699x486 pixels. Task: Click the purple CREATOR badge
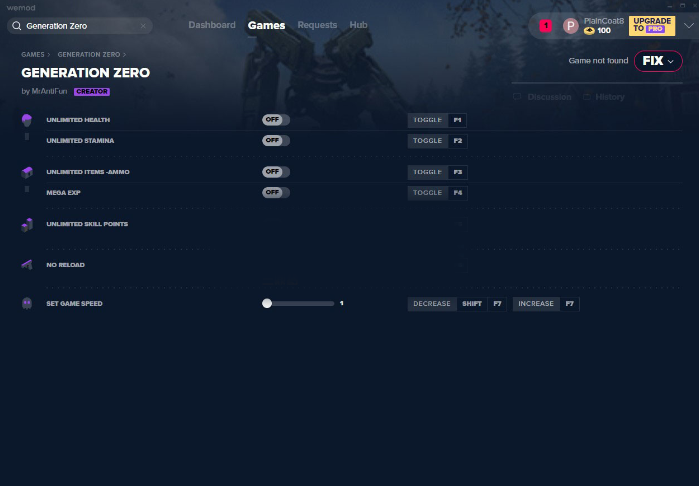pyautogui.click(x=92, y=91)
